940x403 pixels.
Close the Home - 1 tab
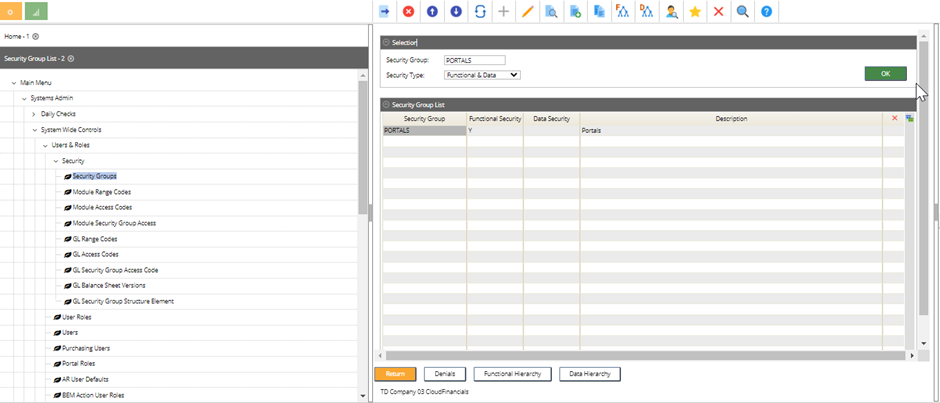[x=35, y=37]
